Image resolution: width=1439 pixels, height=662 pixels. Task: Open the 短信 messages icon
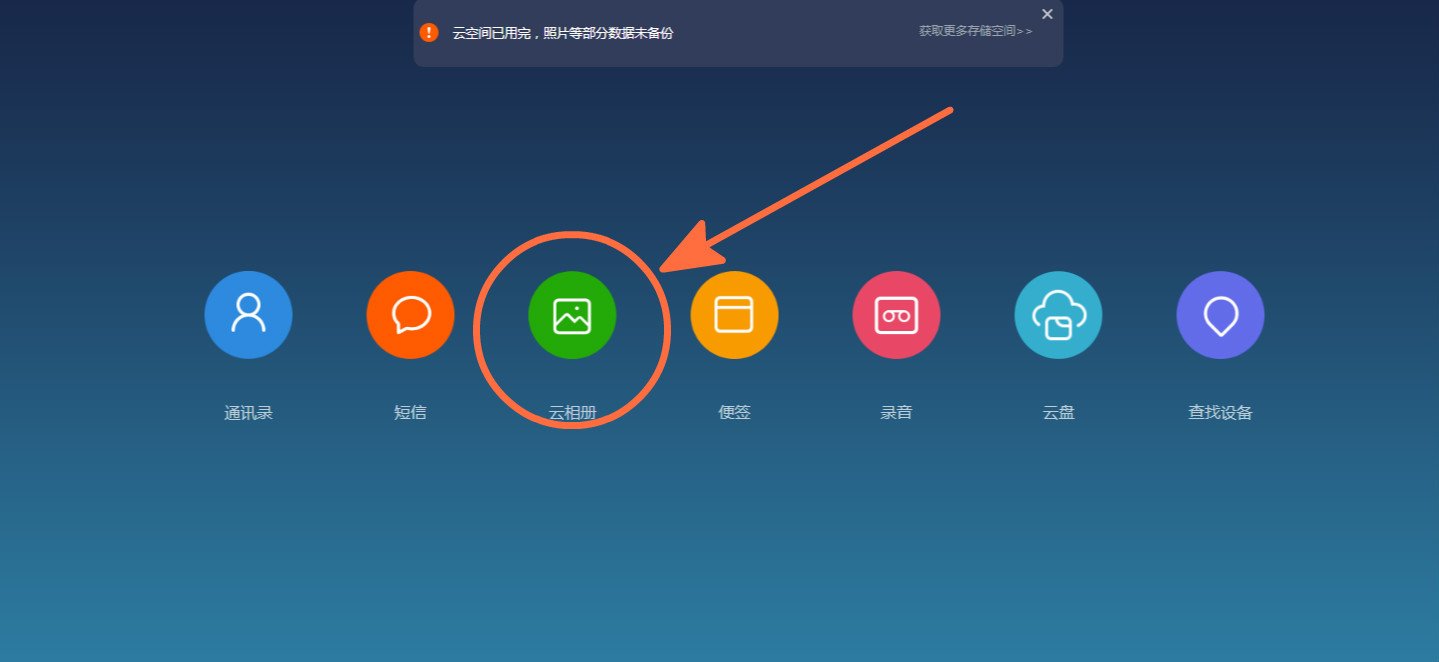(x=410, y=314)
